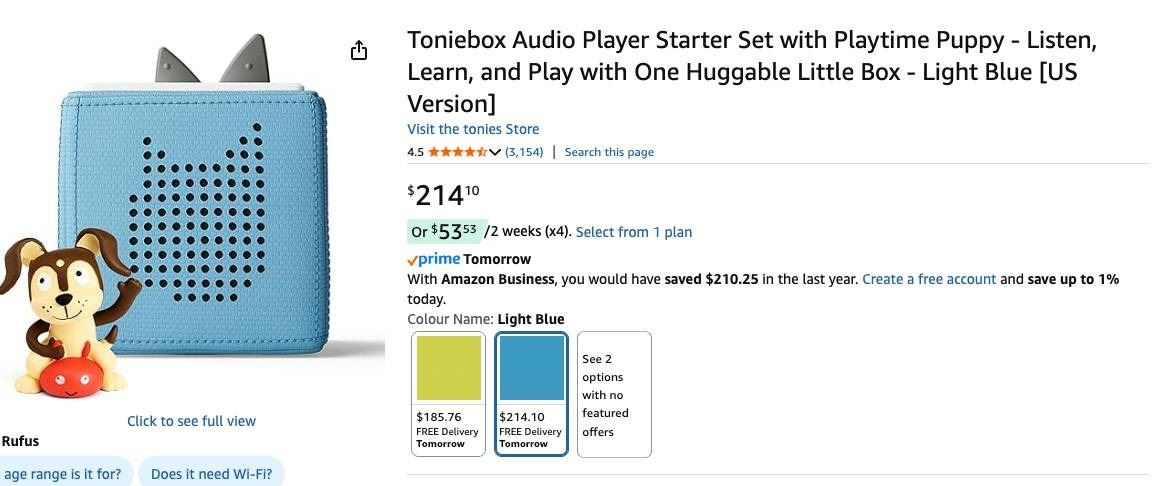
Task: Click the Toniebox product title text
Action: 752,72
